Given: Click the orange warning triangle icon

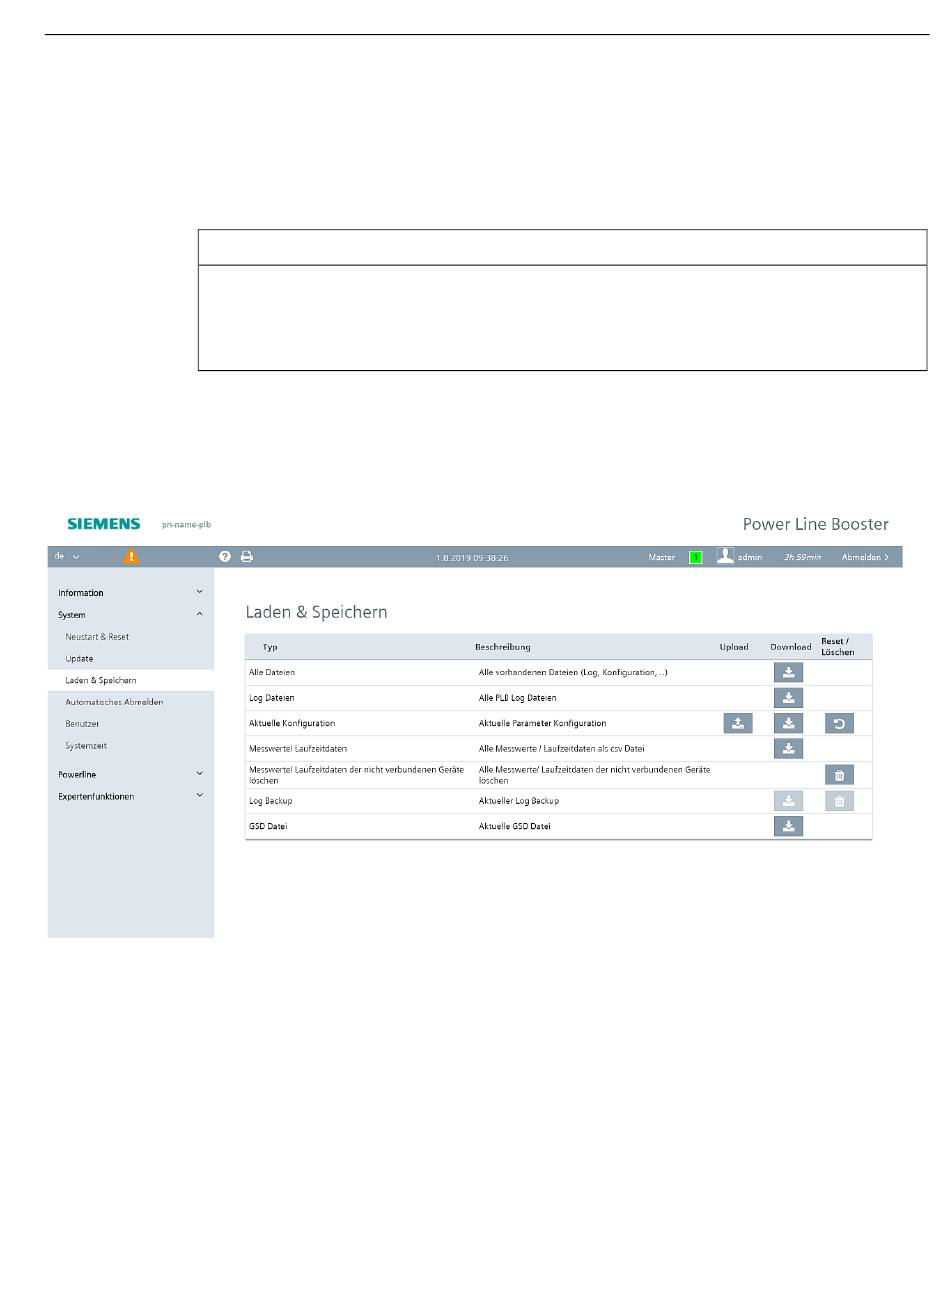Looking at the screenshot, I should [x=131, y=557].
